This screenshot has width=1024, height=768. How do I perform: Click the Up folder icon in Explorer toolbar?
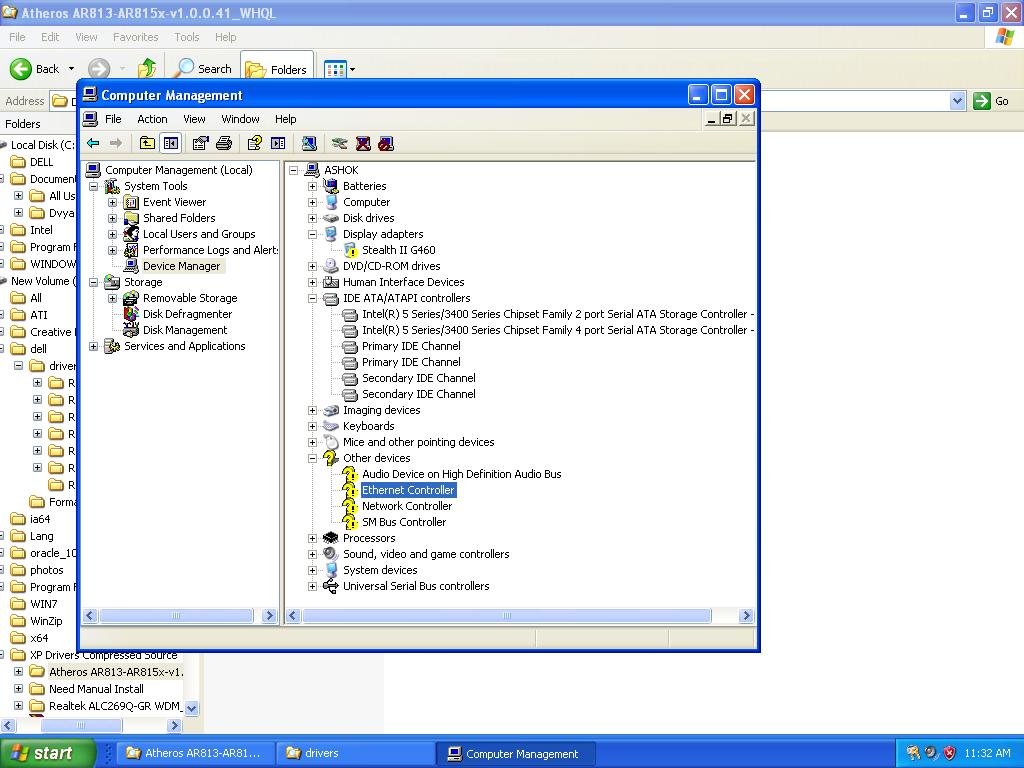click(147, 69)
